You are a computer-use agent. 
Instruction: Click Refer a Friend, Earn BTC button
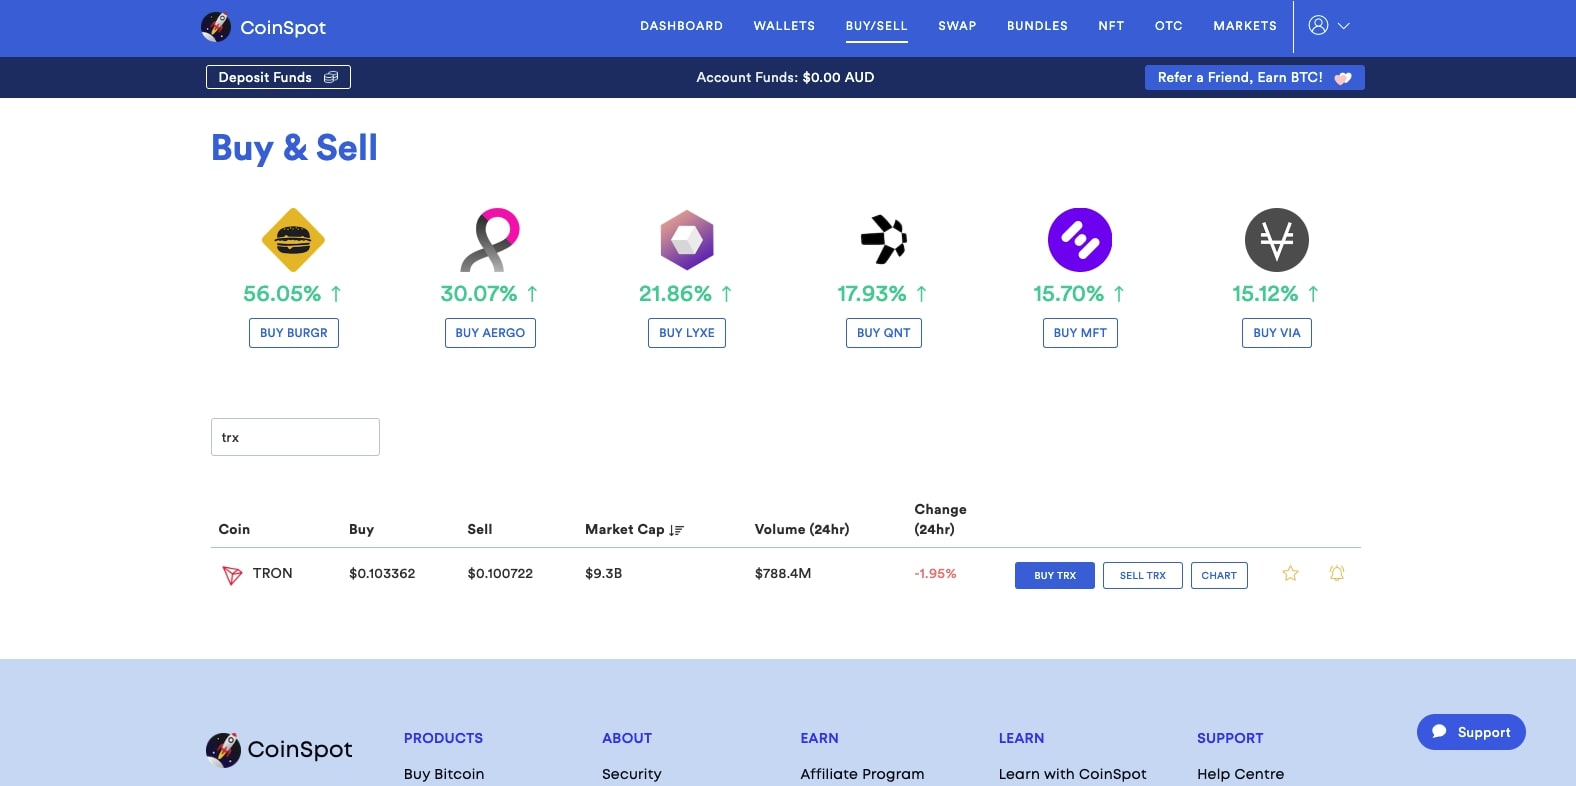(1254, 77)
